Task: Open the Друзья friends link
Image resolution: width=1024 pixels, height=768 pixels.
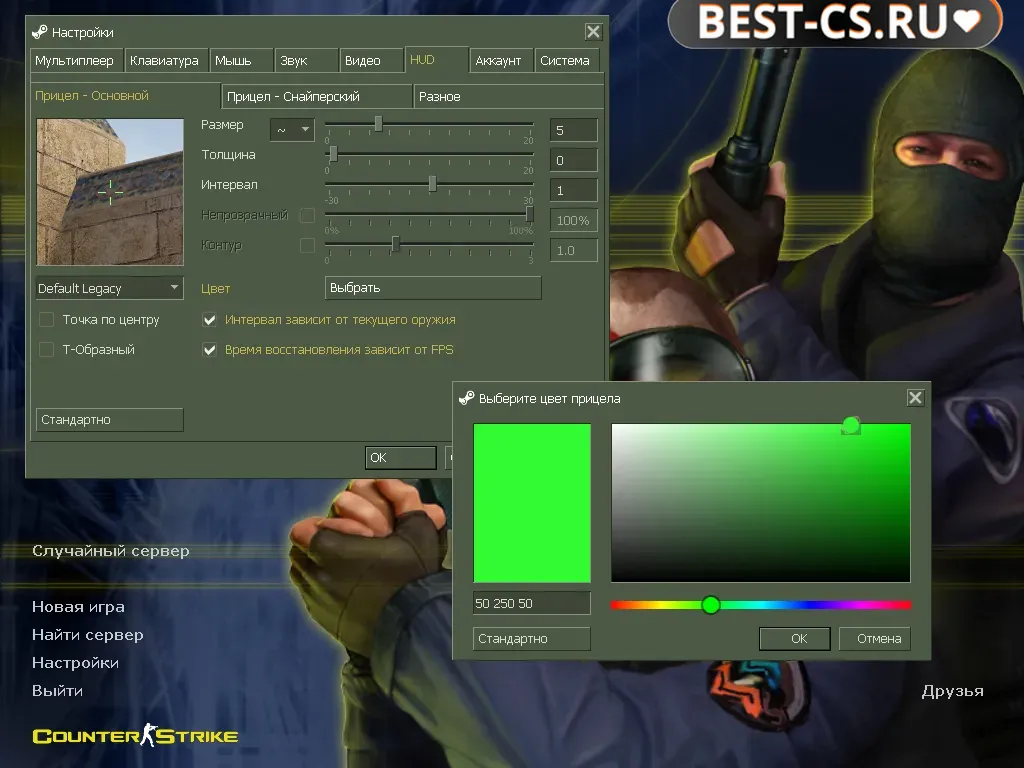Action: (952, 691)
